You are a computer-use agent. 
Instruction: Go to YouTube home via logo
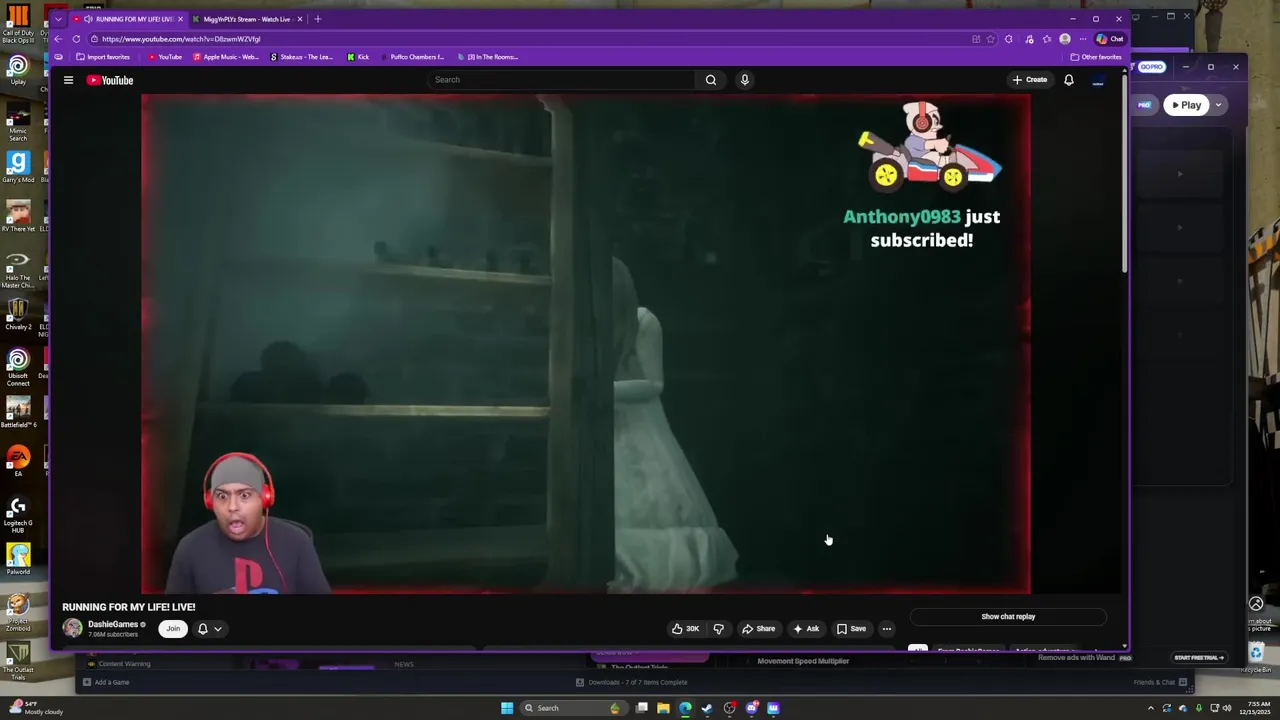110,80
